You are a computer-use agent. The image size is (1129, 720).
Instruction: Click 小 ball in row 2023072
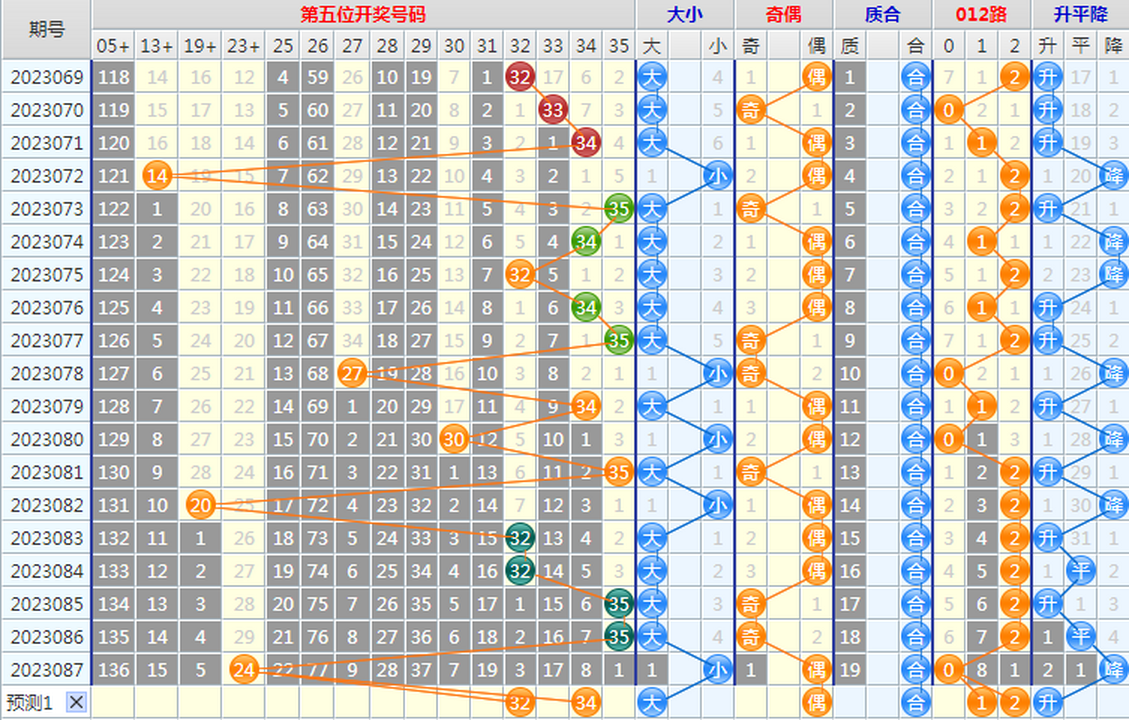(x=718, y=176)
